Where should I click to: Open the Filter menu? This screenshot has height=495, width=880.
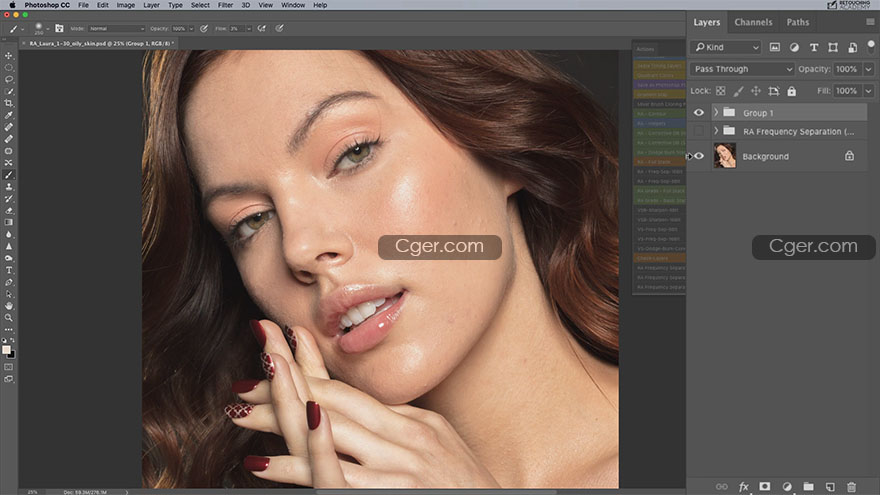click(x=225, y=5)
